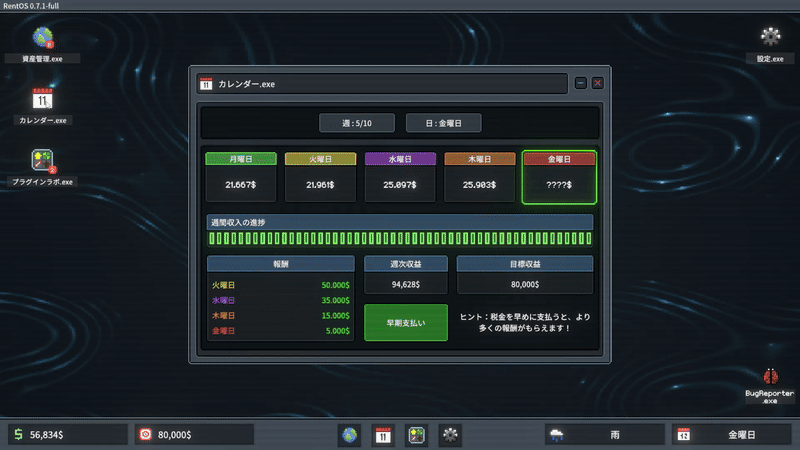The height and width of the screenshot is (450, 800).
Task: Click the settings gear in the taskbar
Action: [x=450, y=435]
